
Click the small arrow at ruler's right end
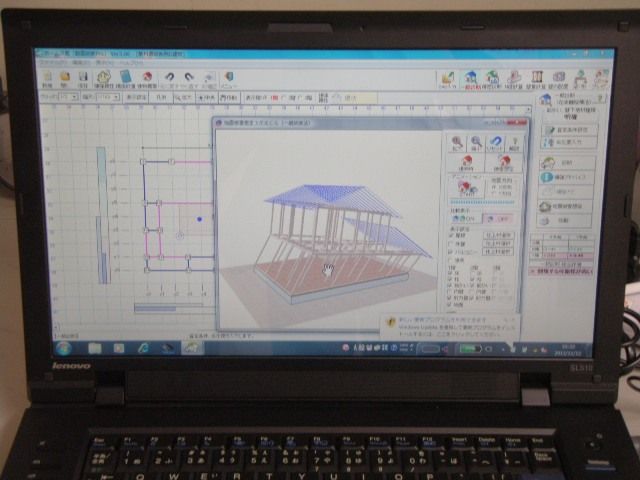528,109
